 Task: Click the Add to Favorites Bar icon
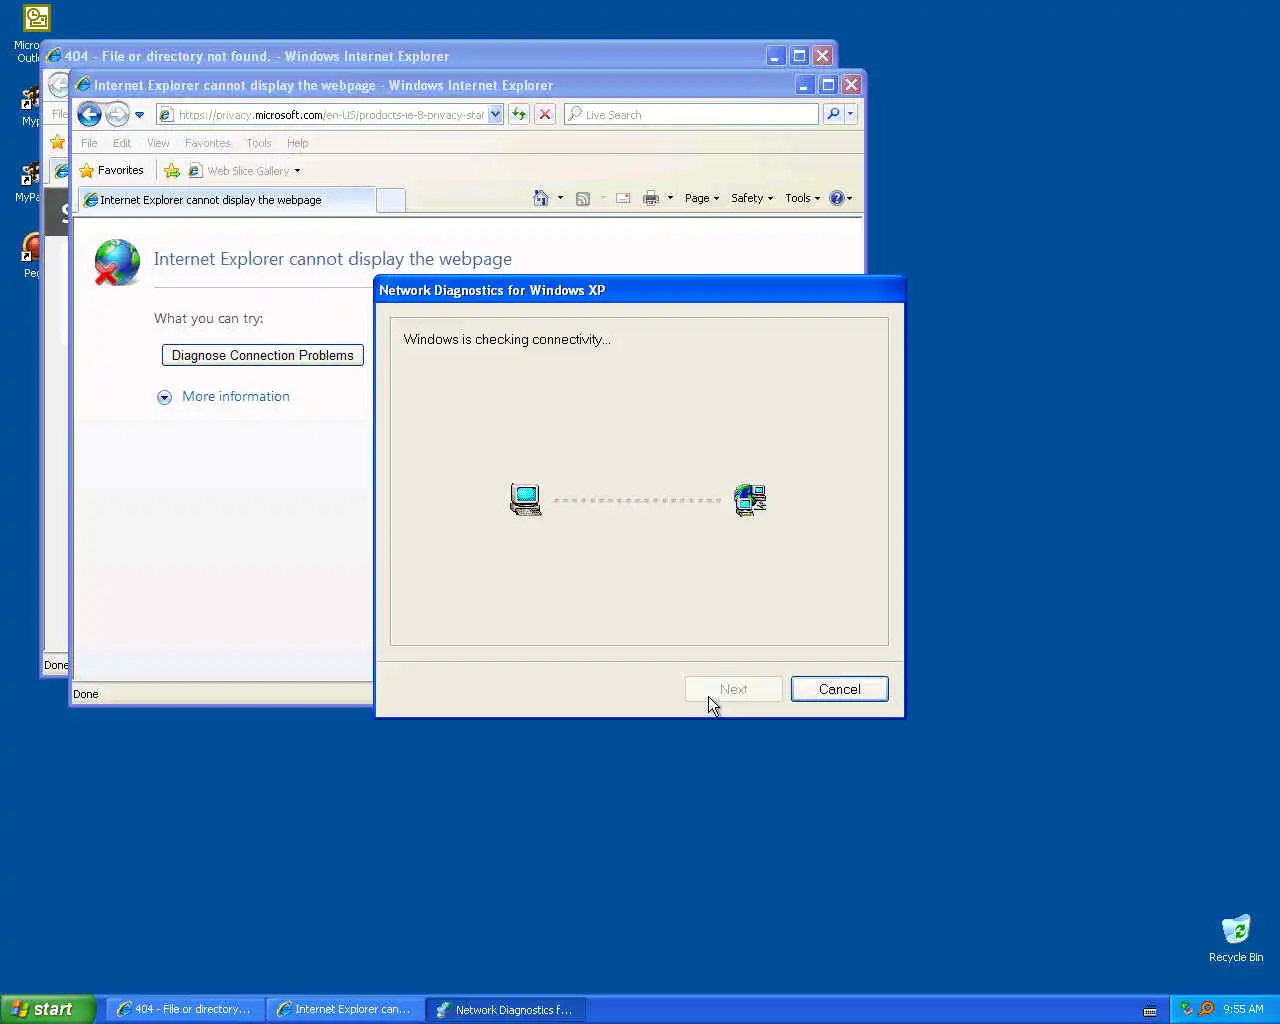pos(172,171)
